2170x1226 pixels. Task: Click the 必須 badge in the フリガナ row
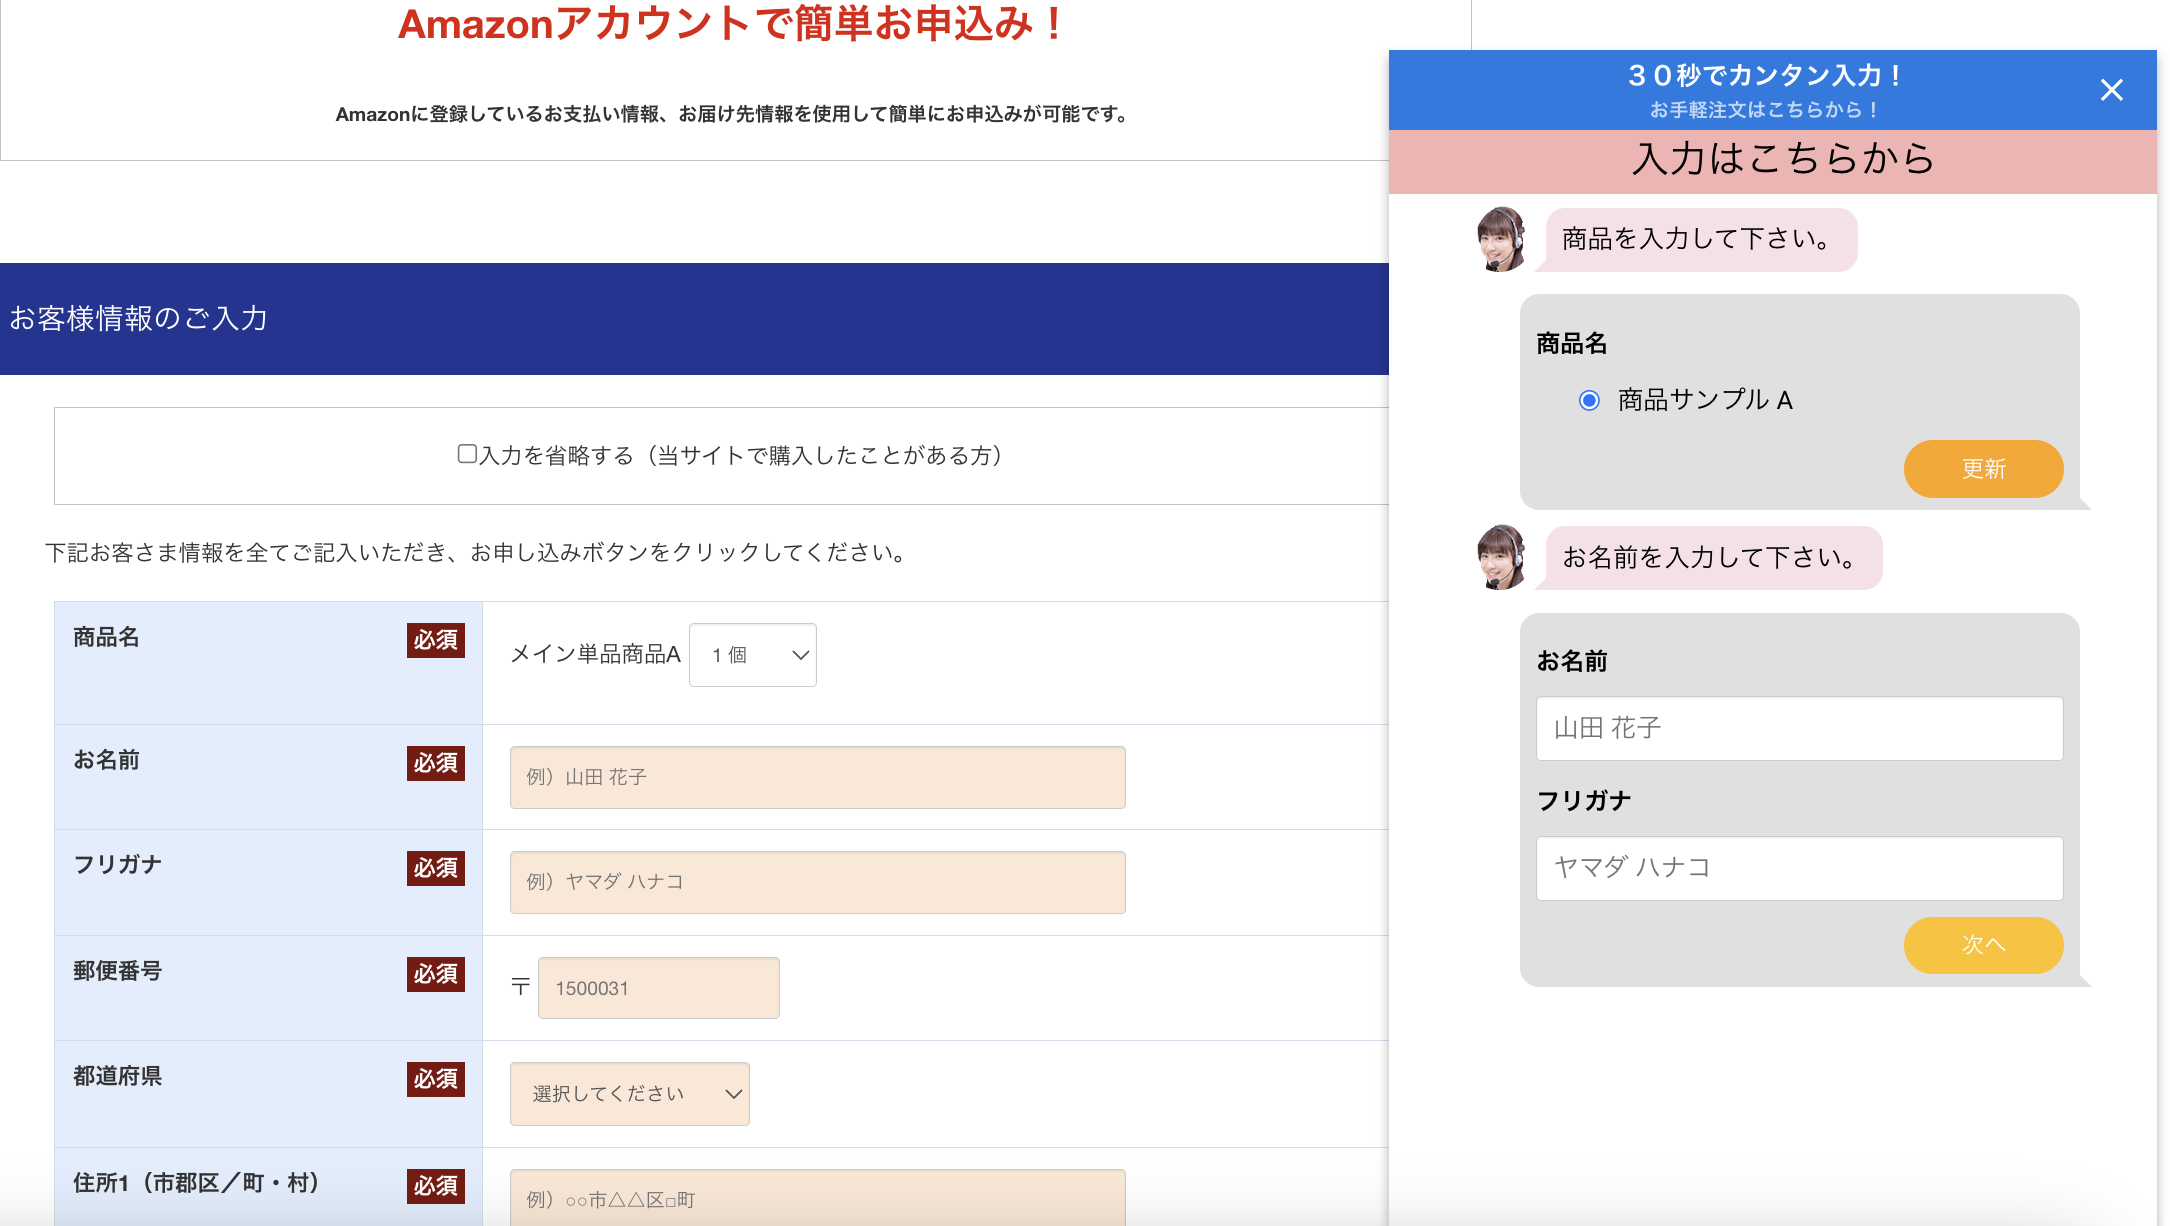(436, 868)
